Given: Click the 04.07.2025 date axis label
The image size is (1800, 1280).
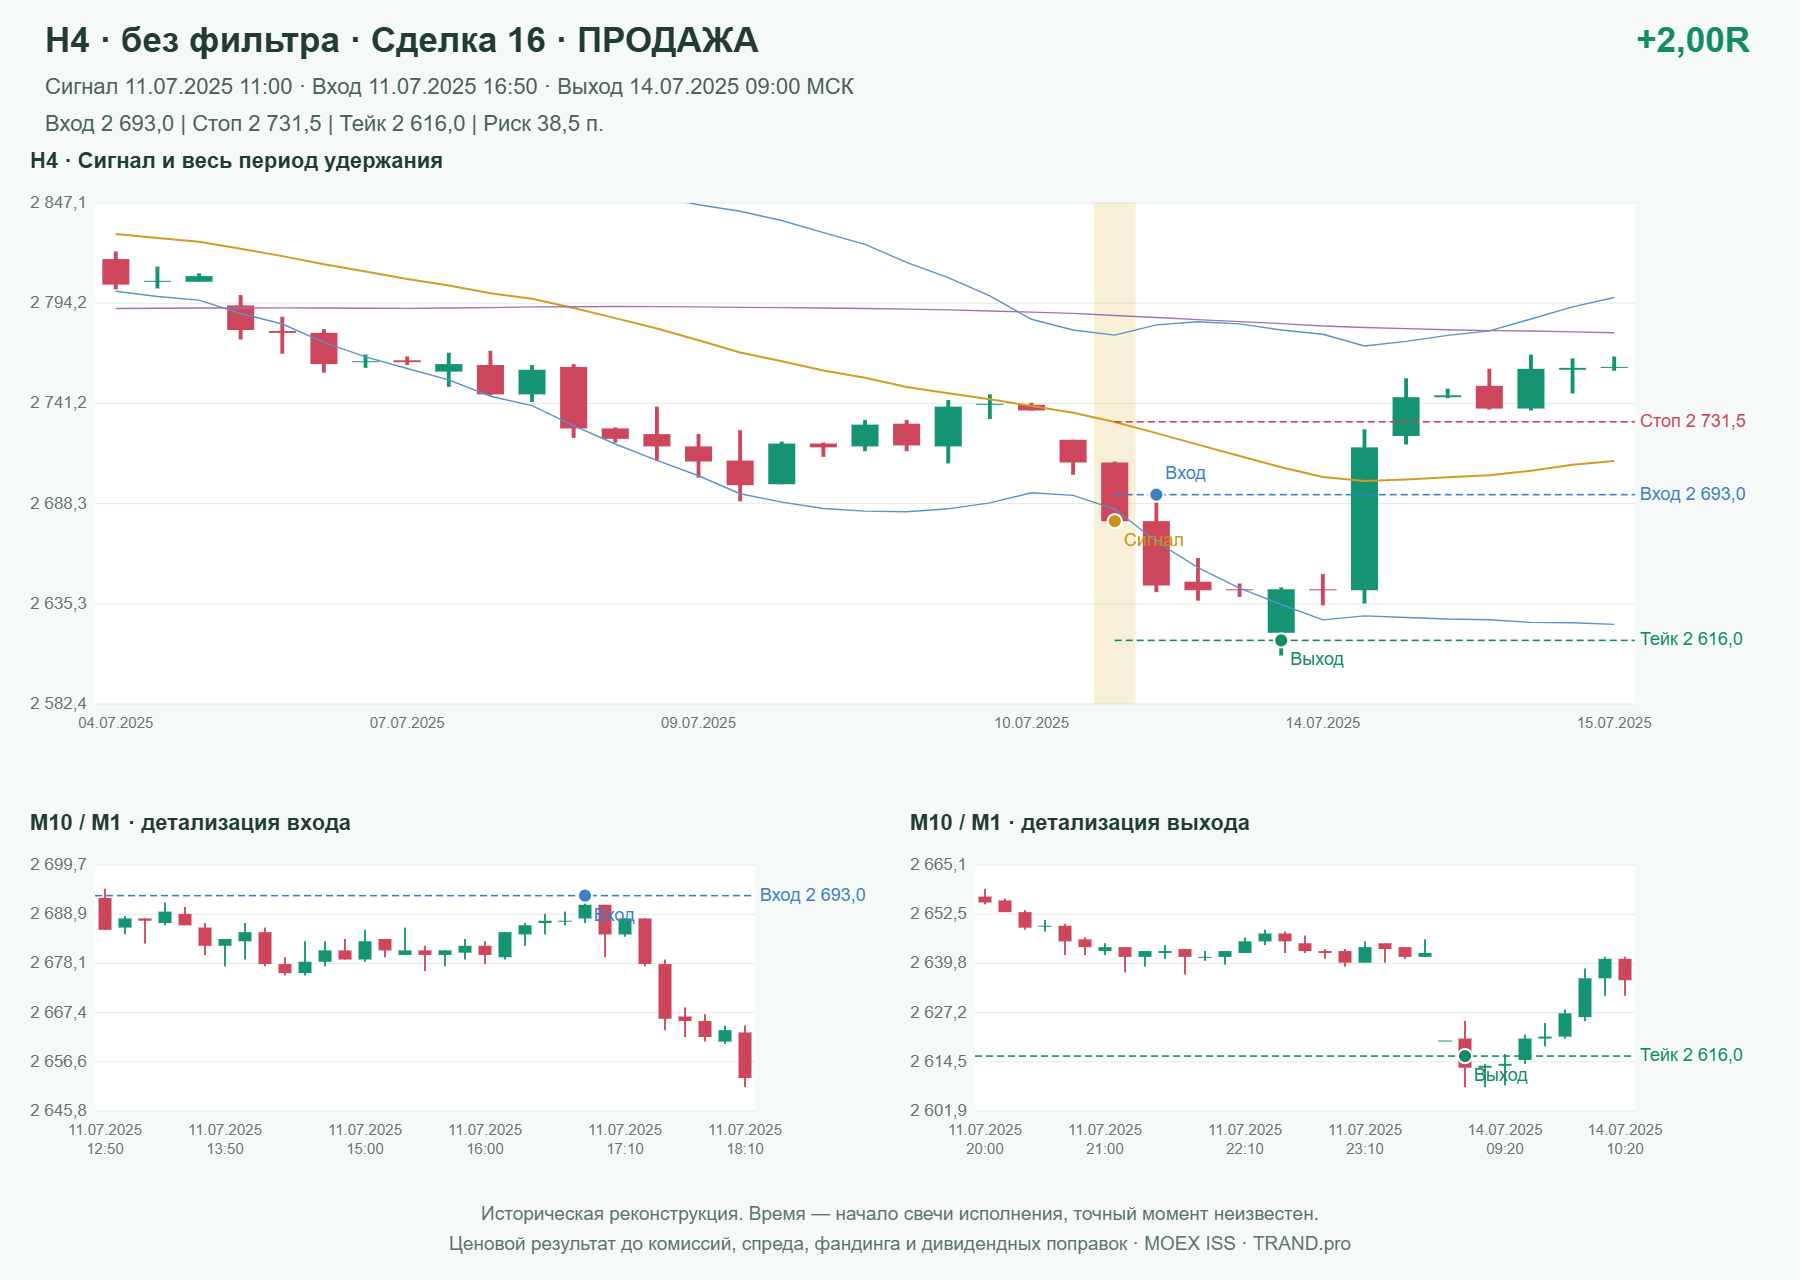Looking at the screenshot, I should coord(116,723).
